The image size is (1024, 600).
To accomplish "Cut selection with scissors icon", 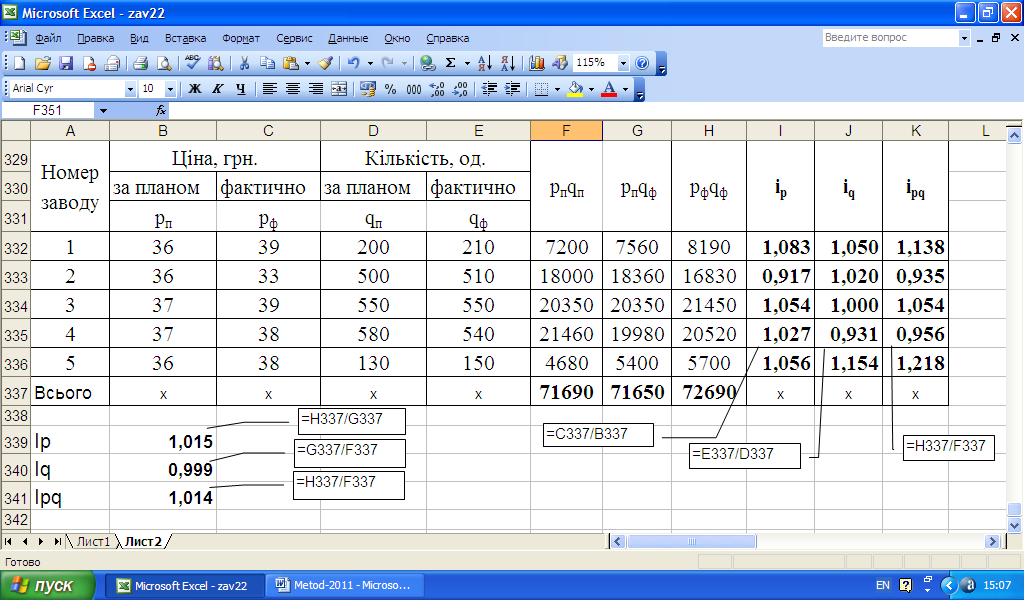I will click(244, 63).
